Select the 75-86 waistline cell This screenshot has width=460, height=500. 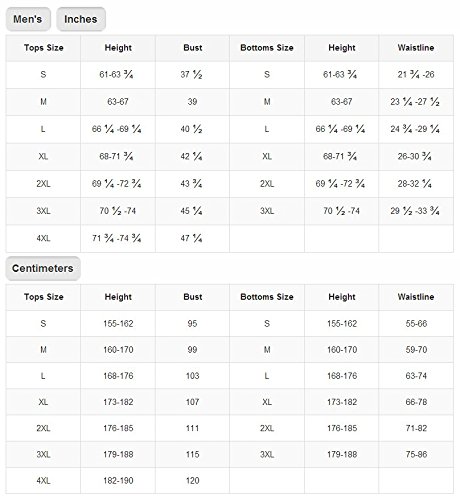pos(416,454)
